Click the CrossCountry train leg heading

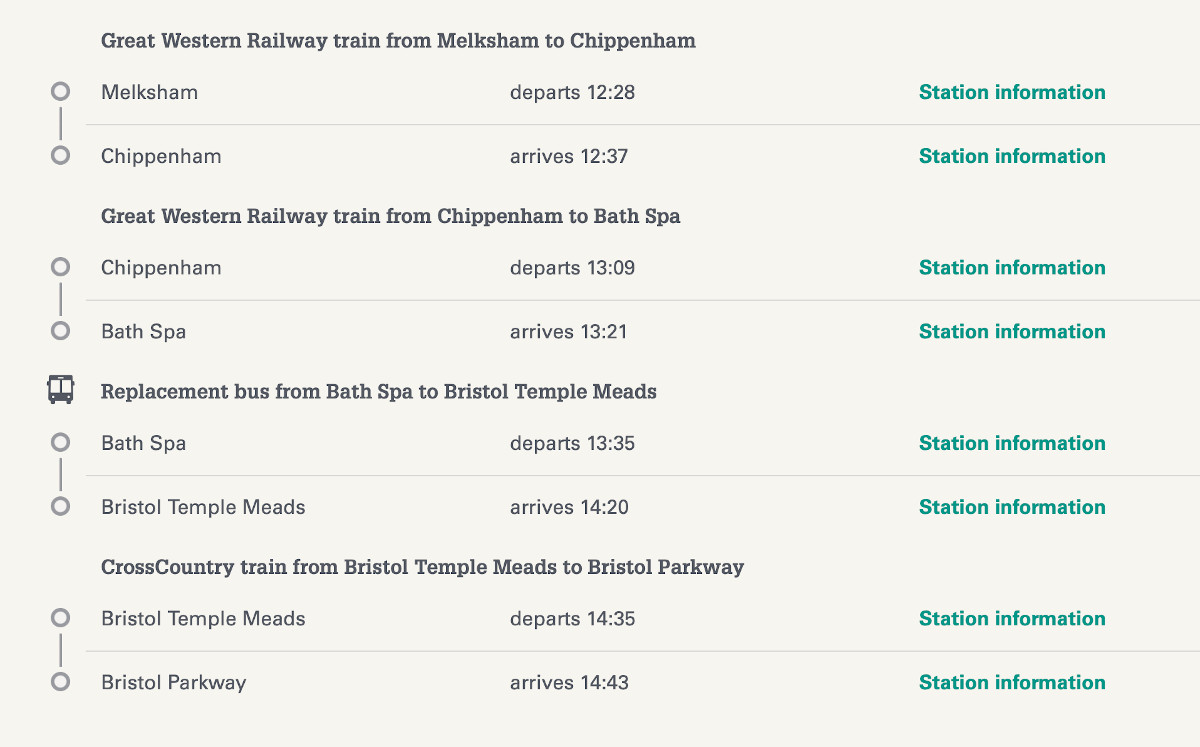[422, 567]
